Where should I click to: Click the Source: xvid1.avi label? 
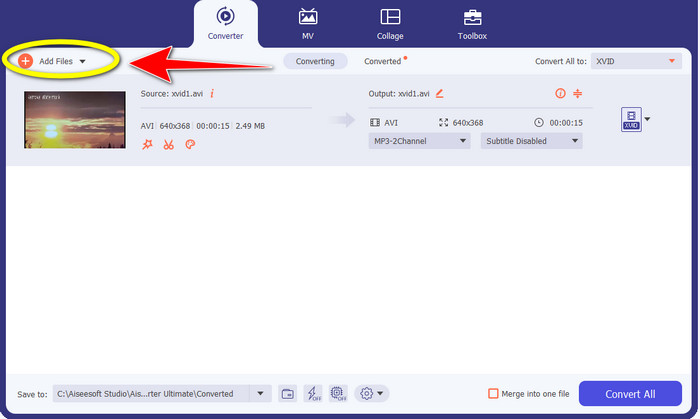(x=171, y=94)
